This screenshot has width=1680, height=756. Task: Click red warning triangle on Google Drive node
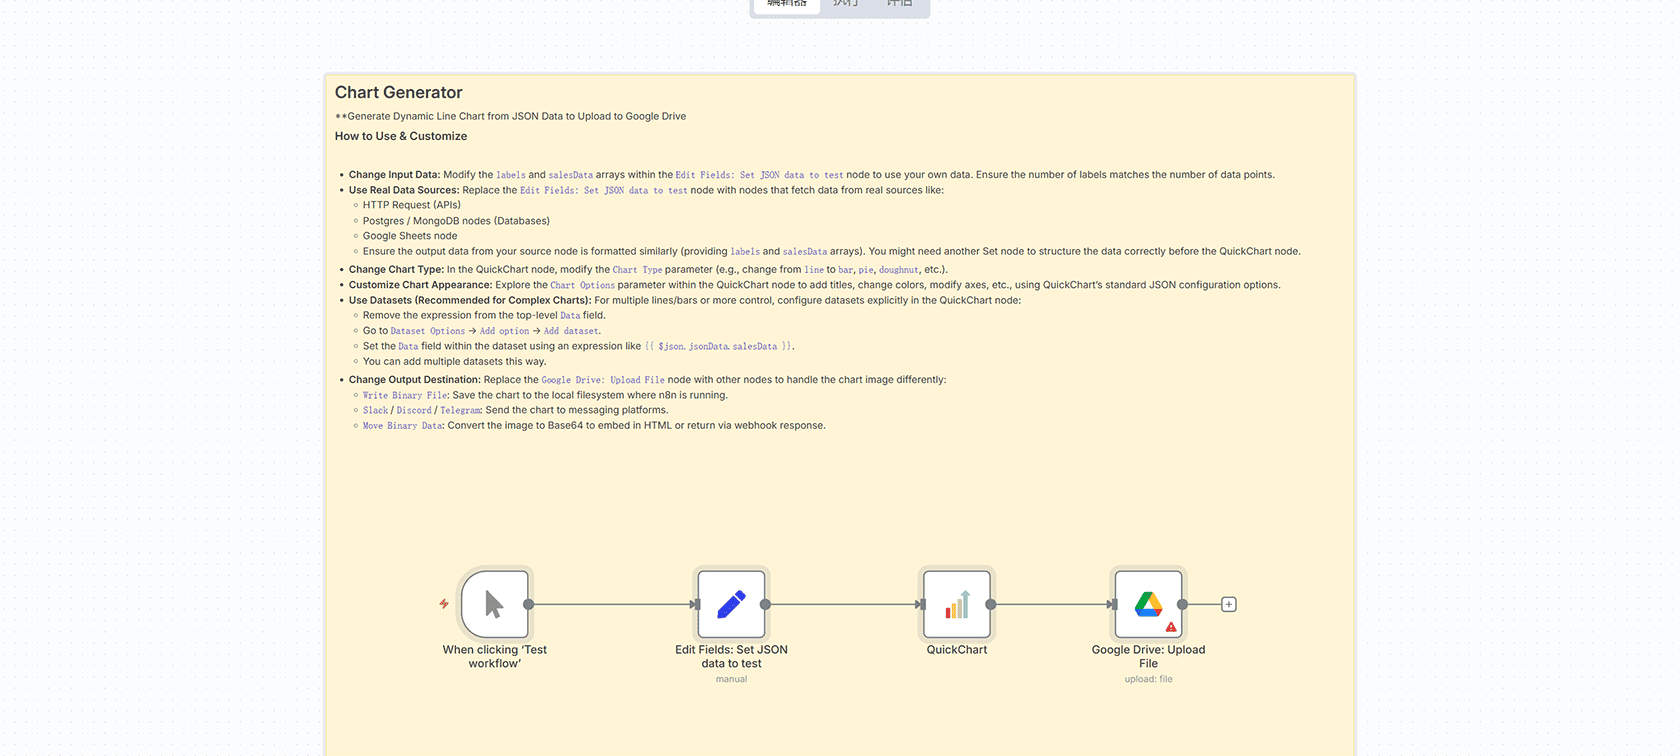[x=1171, y=627]
